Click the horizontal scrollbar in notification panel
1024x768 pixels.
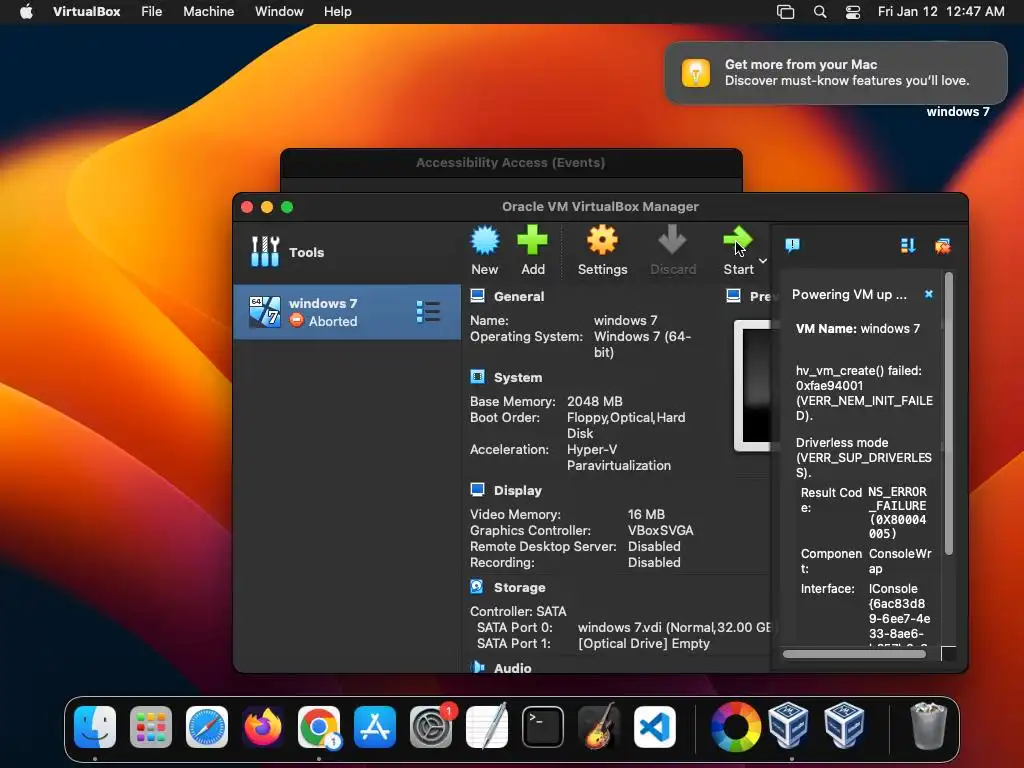coord(854,654)
